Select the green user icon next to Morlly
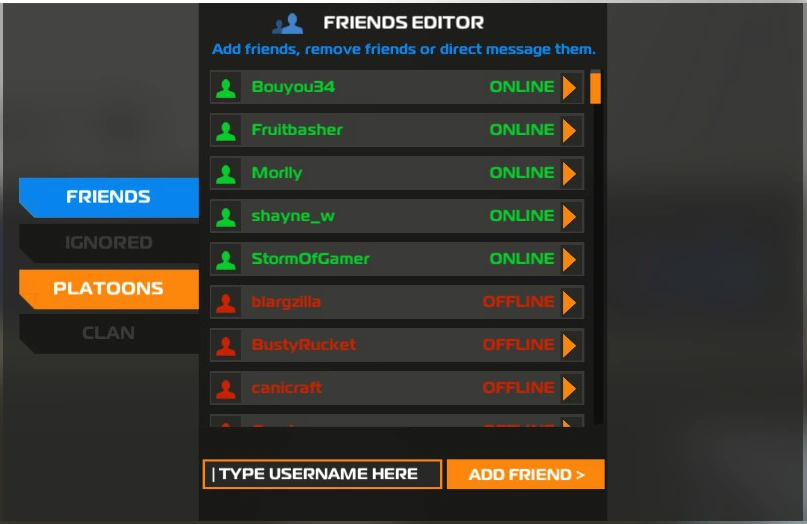807x524 pixels. coord(226,173)
